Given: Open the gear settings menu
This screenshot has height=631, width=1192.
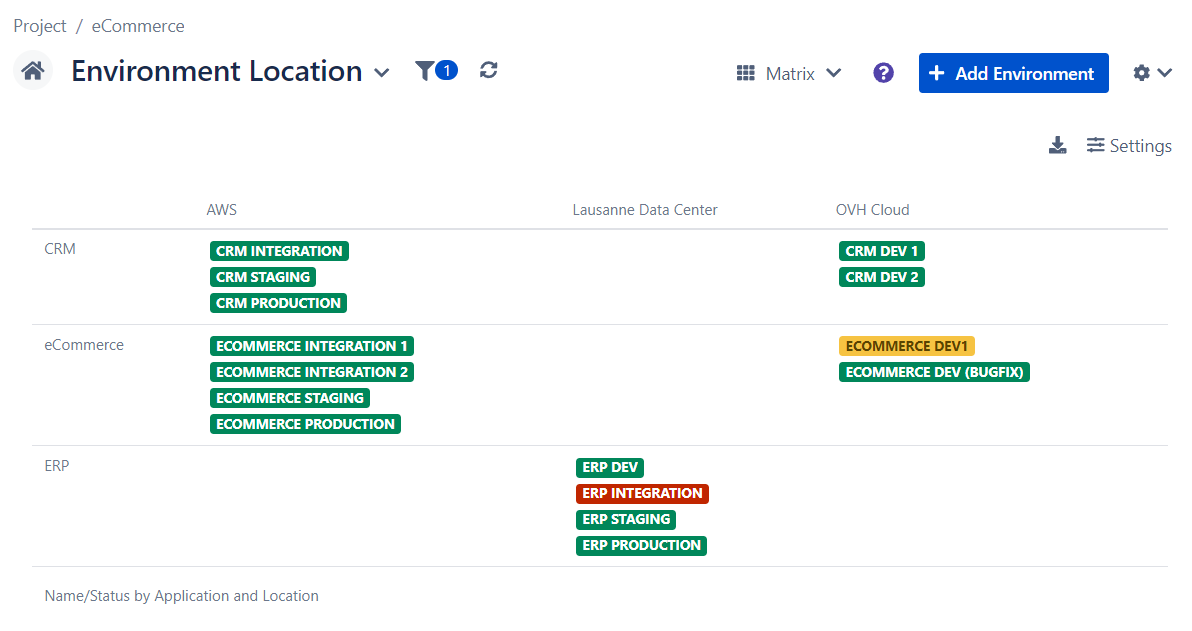Looking at the screenshot, I should coord(1151,73).
